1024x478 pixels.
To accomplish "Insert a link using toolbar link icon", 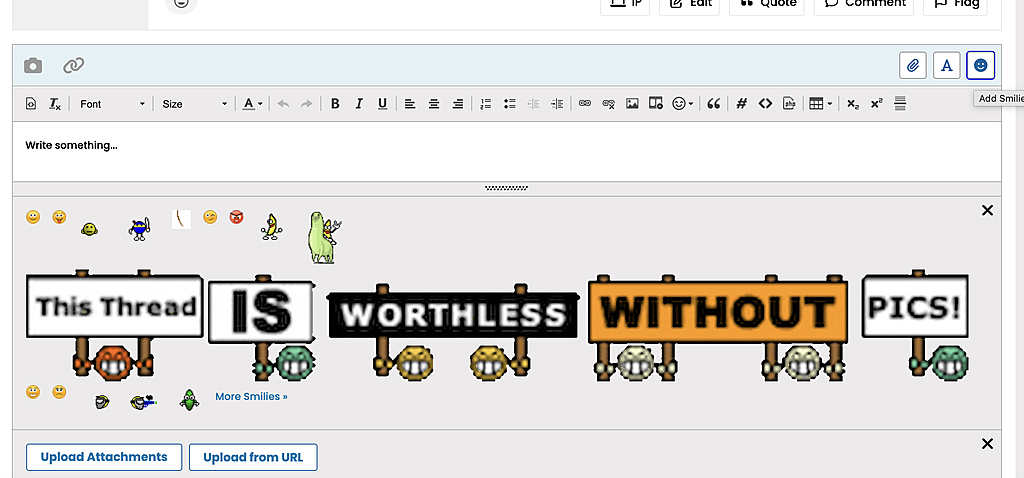I will pos(584,104).
